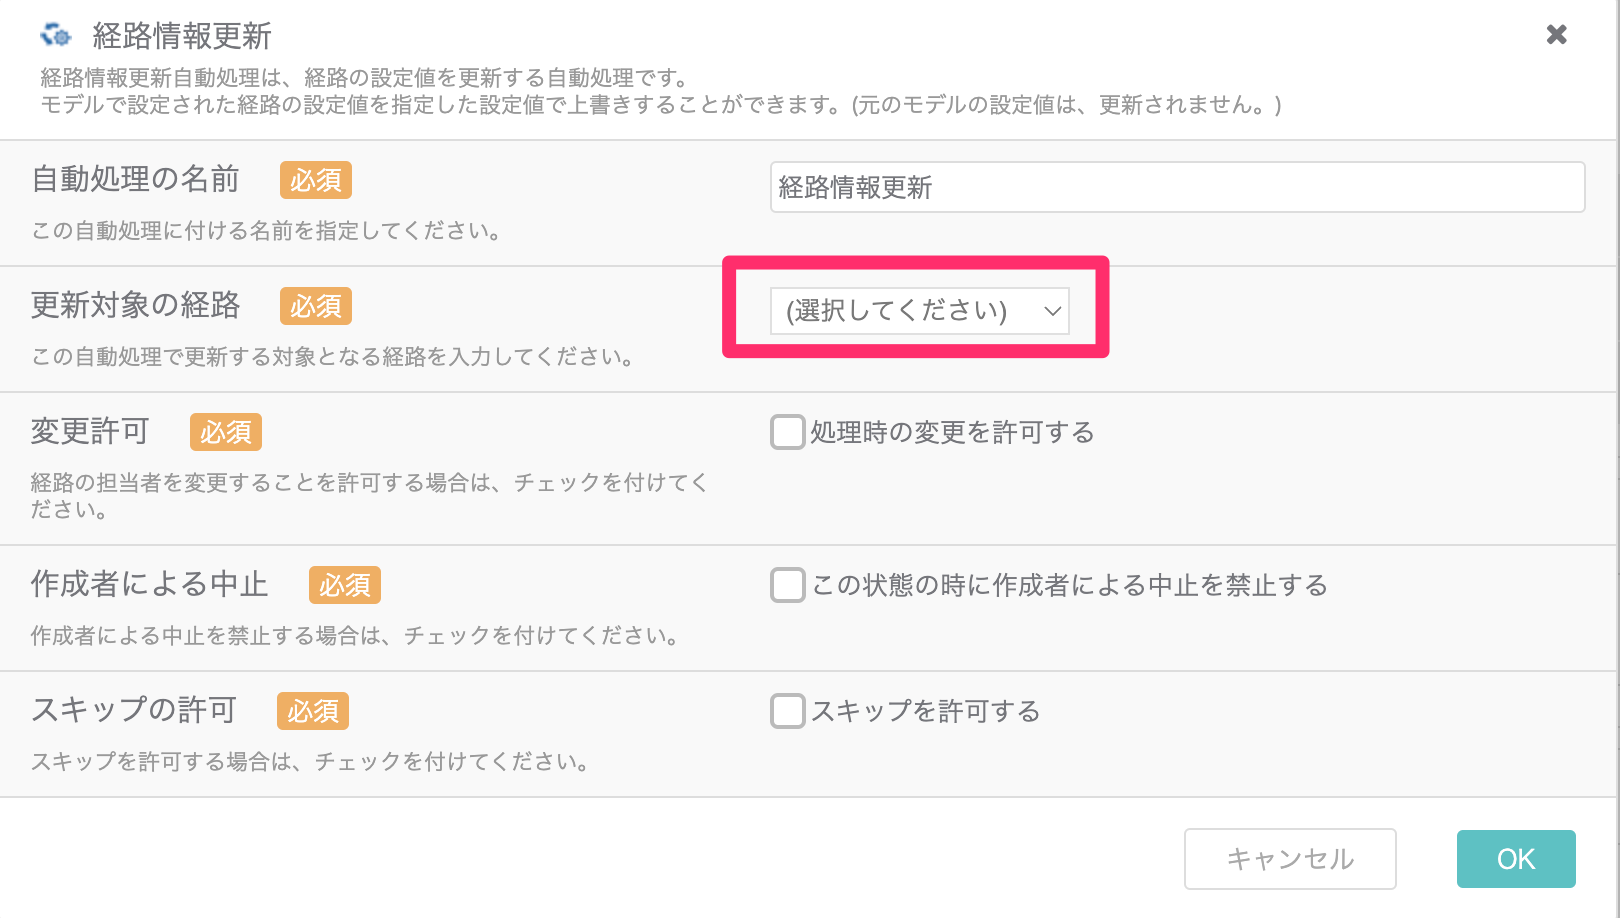Click the 必須 badge beside 自動処理の名前

[316, 180]
